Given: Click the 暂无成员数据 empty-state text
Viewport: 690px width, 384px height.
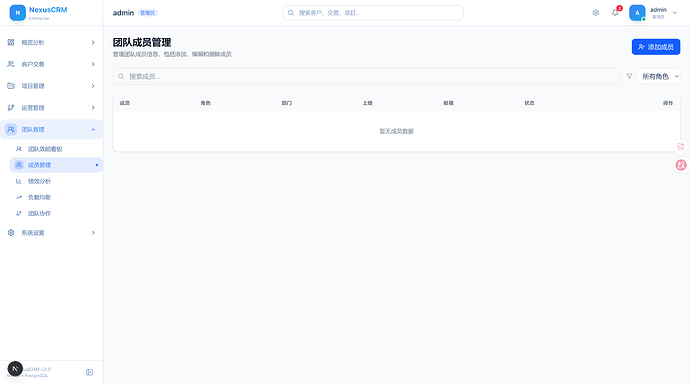Looking at the screenshot, I should [396, 131].
